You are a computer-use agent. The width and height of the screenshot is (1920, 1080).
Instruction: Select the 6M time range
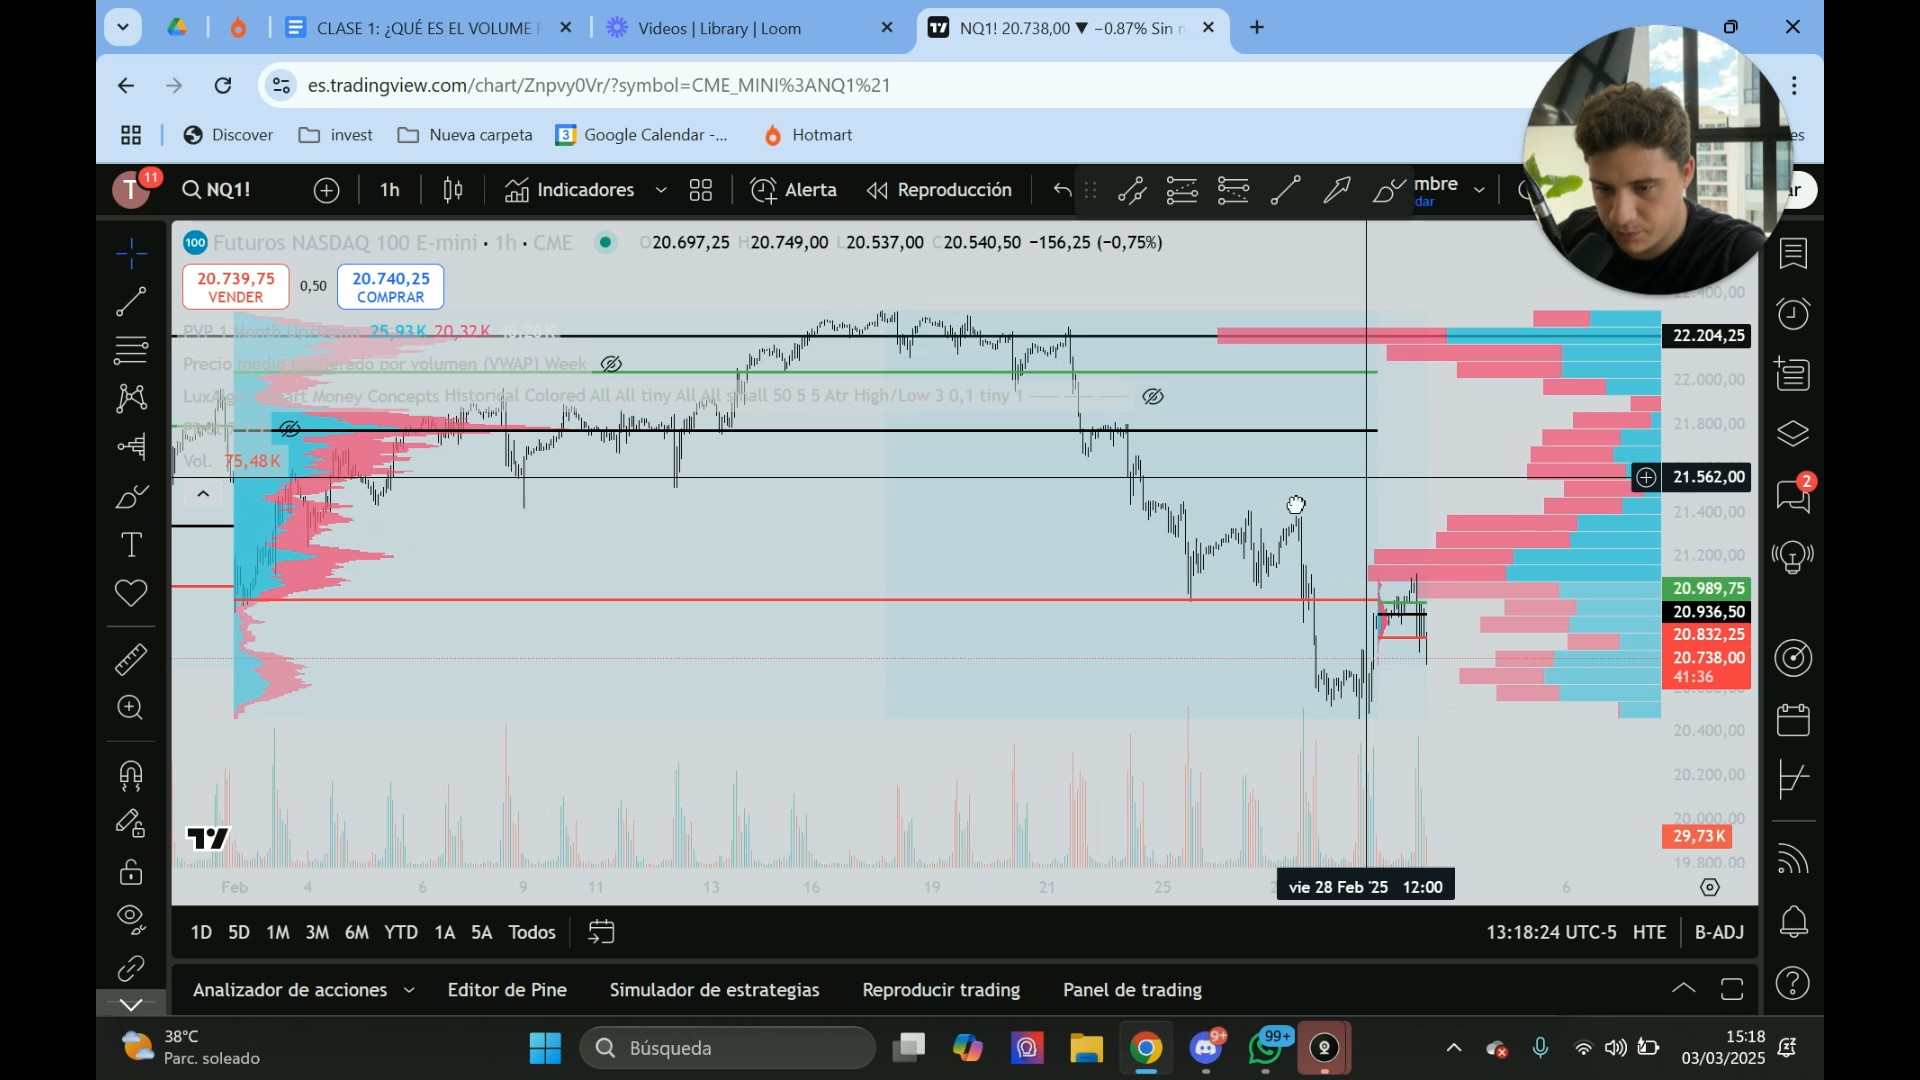[357, 933]
